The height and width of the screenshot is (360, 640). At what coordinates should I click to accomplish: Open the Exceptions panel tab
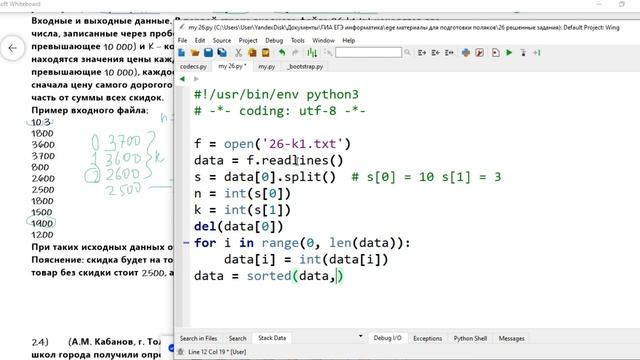pos(427,338)
